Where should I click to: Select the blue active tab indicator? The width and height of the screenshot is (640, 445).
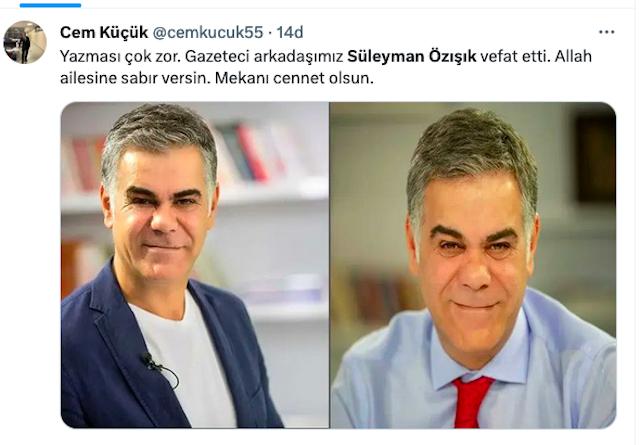point(50,5)
